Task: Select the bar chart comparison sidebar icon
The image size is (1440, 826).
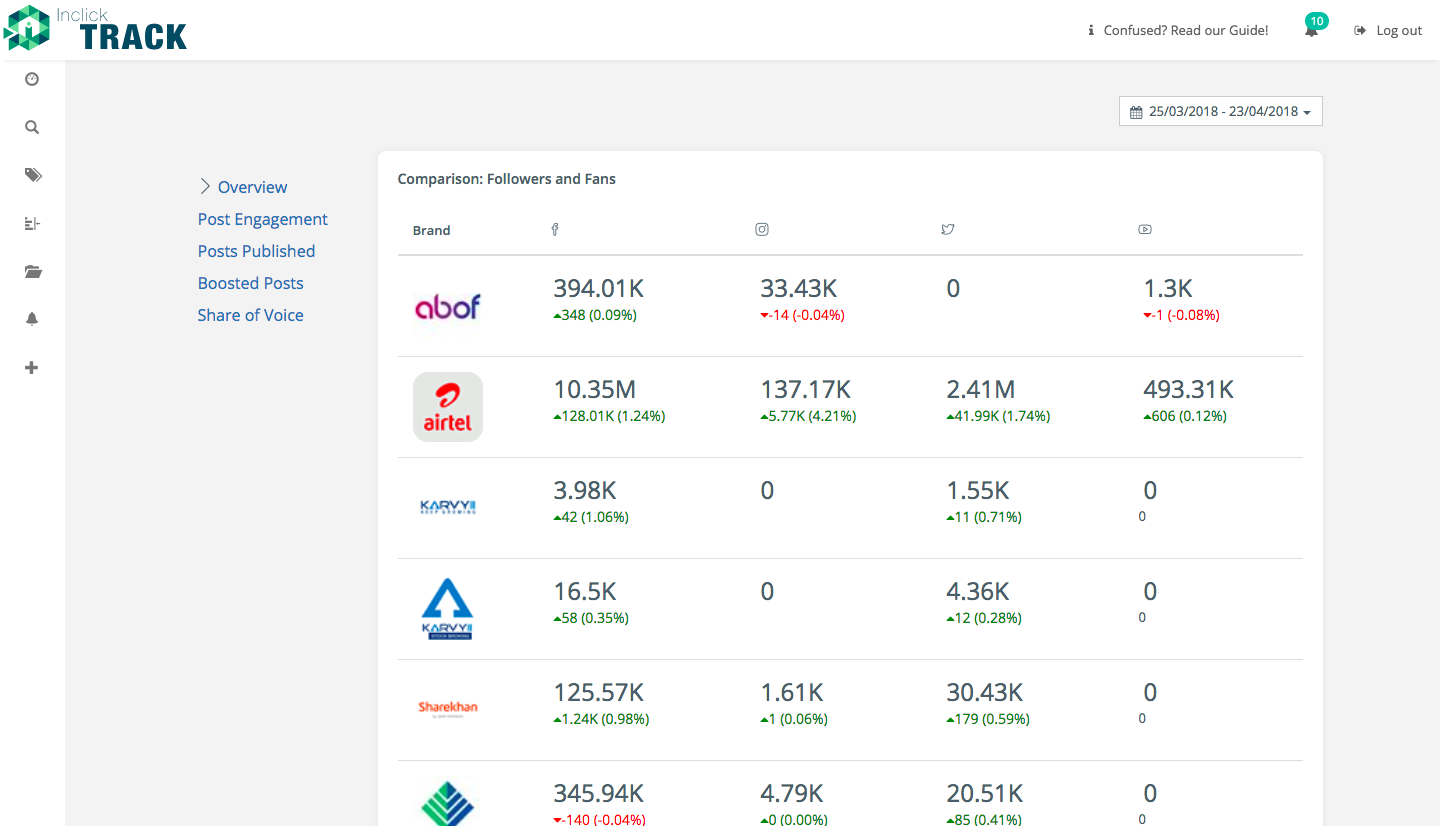Action: tap(32, 223)
